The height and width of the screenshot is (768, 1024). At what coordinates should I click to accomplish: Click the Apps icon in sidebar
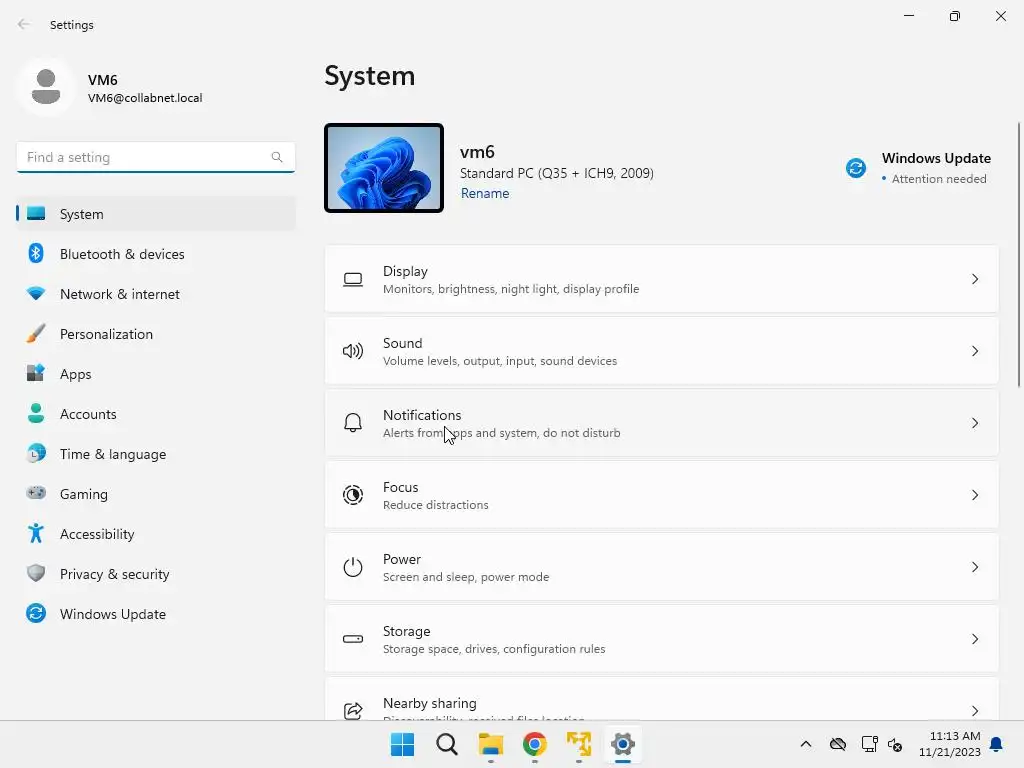(36, 374)
